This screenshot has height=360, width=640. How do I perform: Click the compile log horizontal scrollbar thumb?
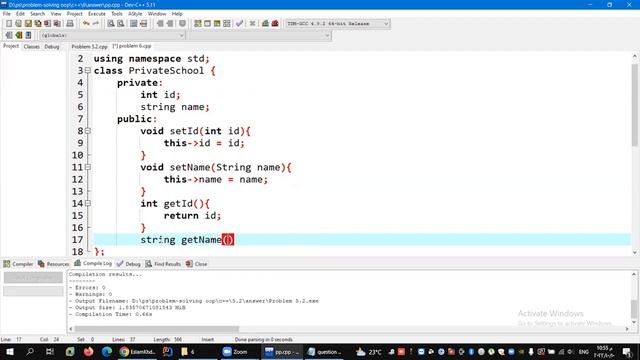click(x=157, y=329)
